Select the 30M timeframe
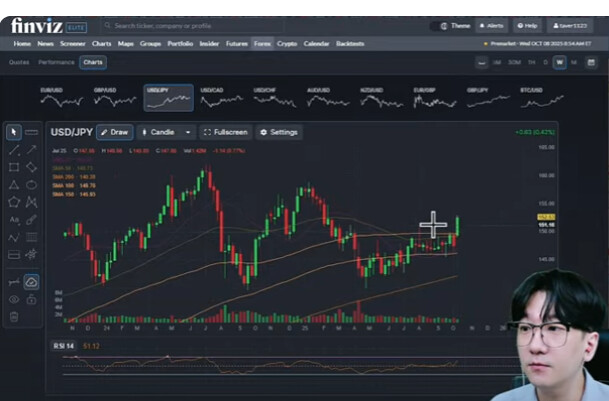Image resolution: width=609 pixels, height=401 pixels. click(514, 63)
